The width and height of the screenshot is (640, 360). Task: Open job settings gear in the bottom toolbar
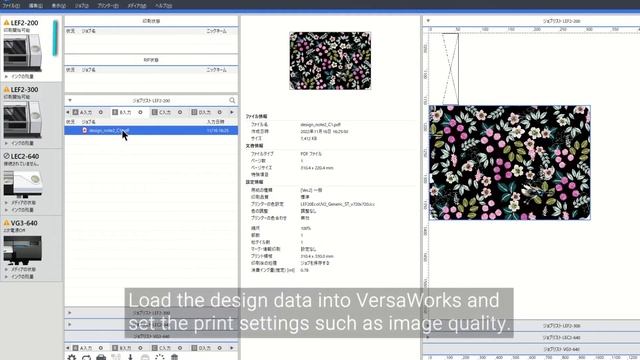[x=72, y=357]
